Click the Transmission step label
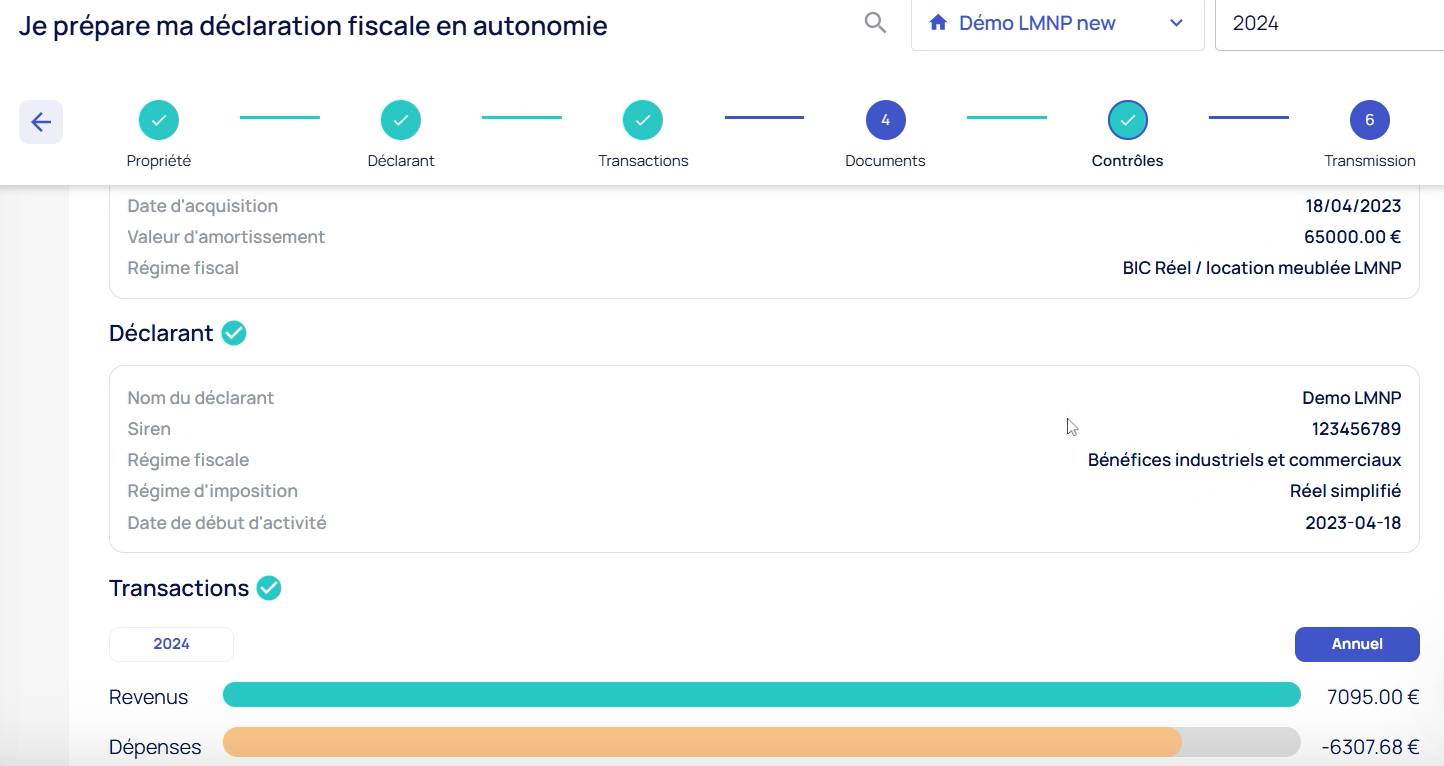The image size is (1444, 766). 1369,161
